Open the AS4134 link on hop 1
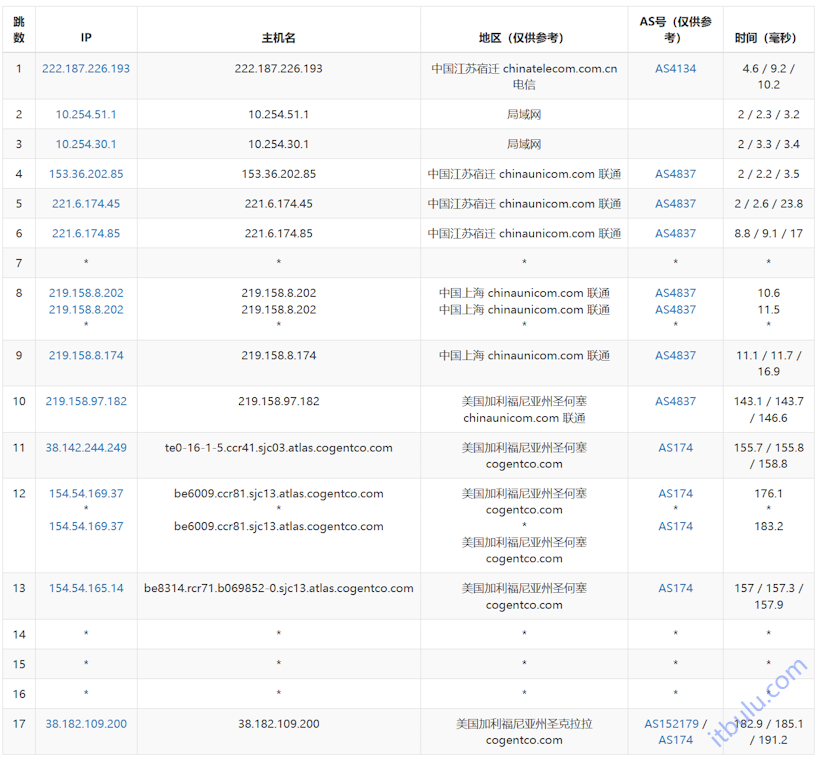The image size is (820, 760). [675, 69]
